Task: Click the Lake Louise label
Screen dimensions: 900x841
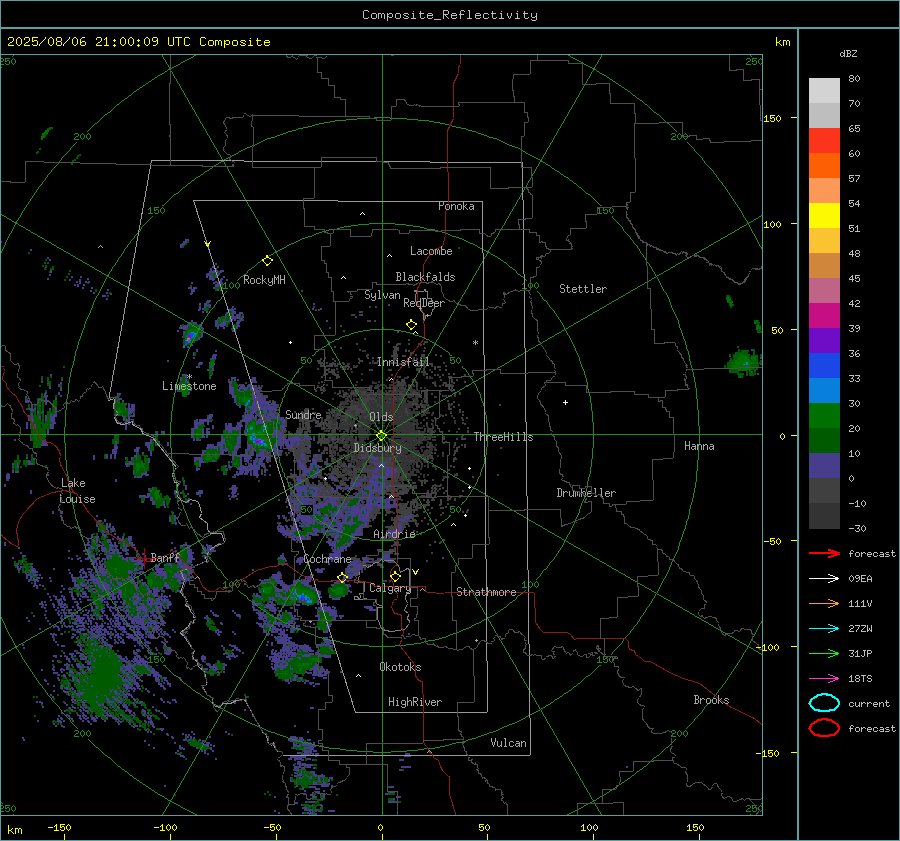Action: (77, 491)
